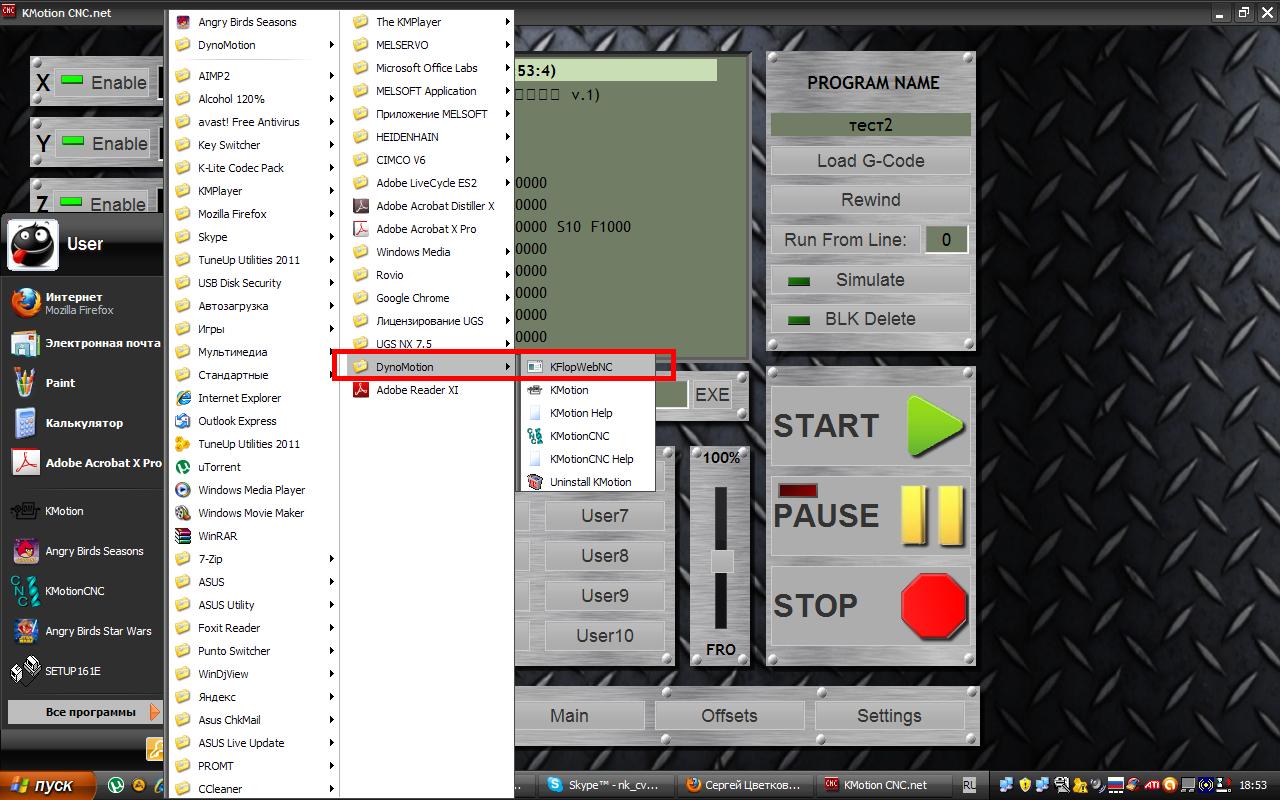Click the red STOP octagon
This screenshot has width=1280, height=800.
(934, 605)
